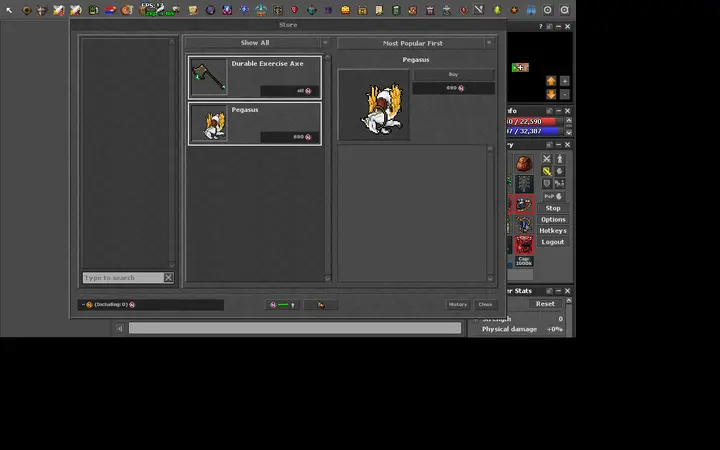Click the dark purple orb toolbar icon
Screen dimensions: 720x450
point(210,10)
